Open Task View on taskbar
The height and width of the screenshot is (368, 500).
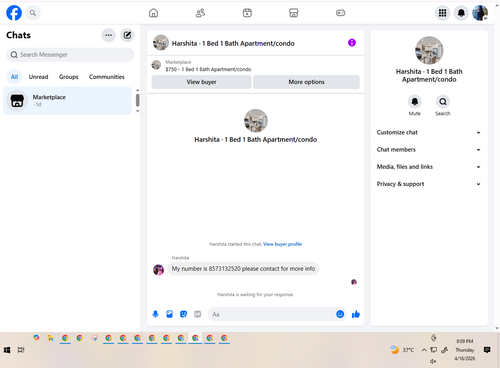click(x=21, y=350)
